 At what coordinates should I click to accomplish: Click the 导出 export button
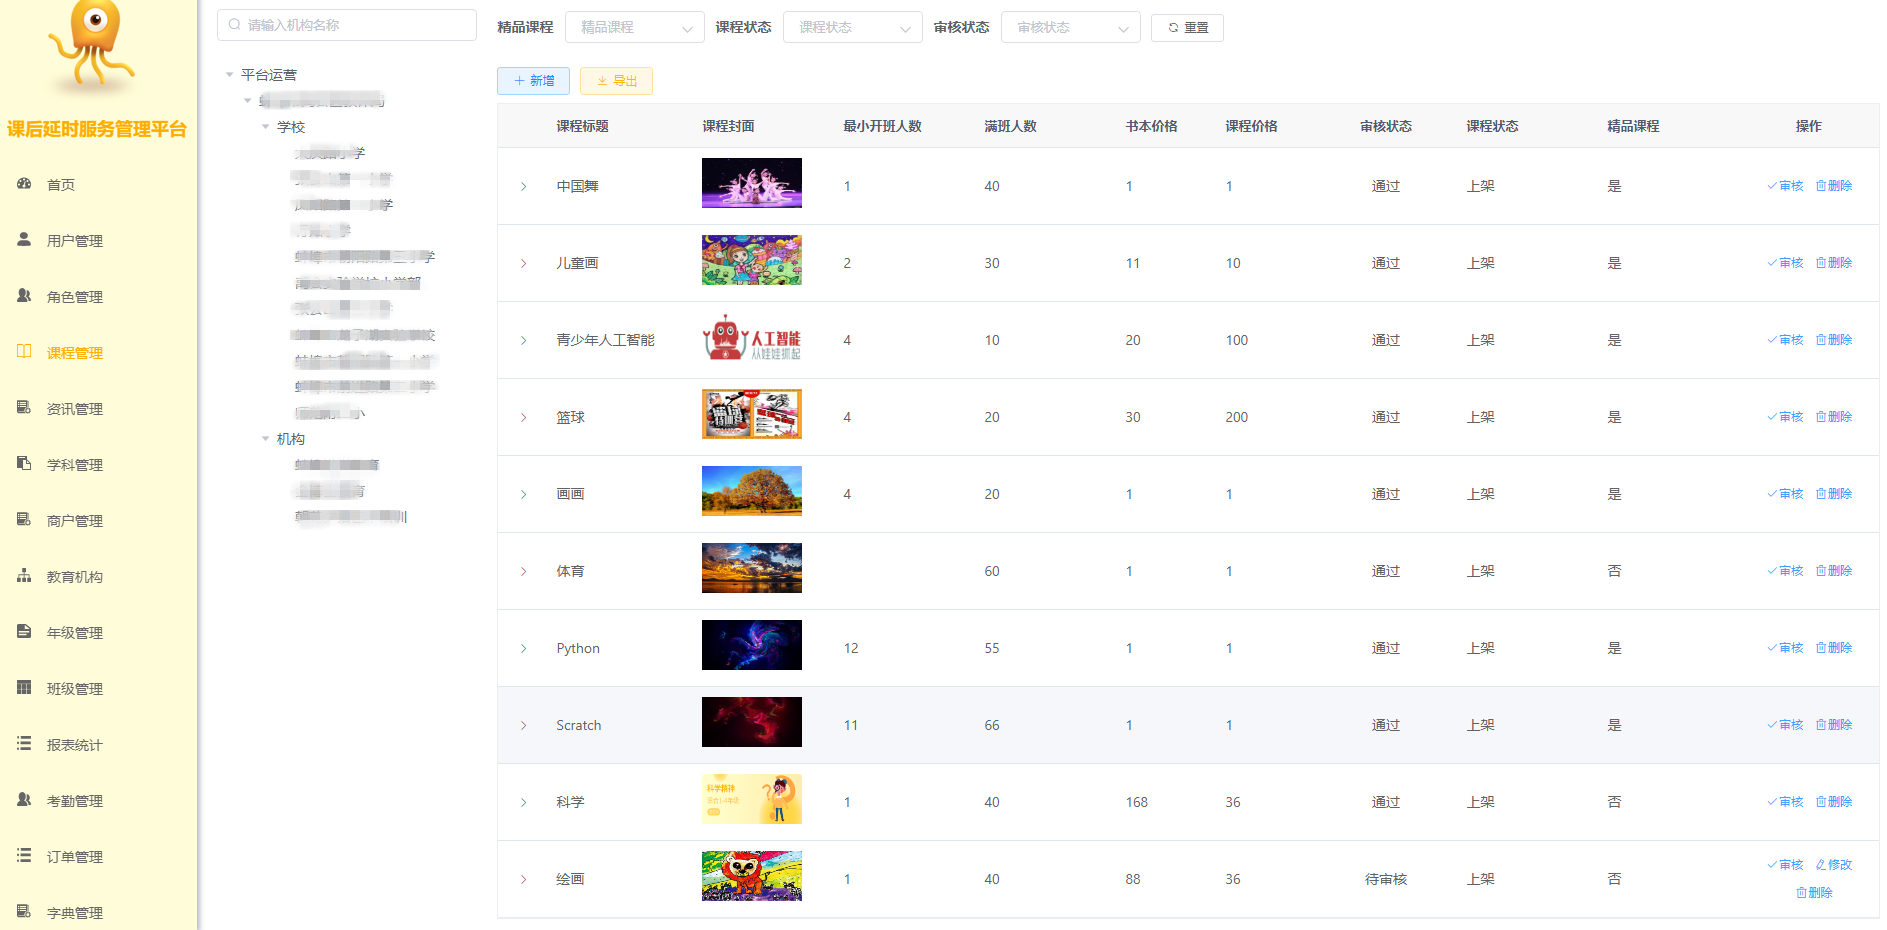pos(616,81)
